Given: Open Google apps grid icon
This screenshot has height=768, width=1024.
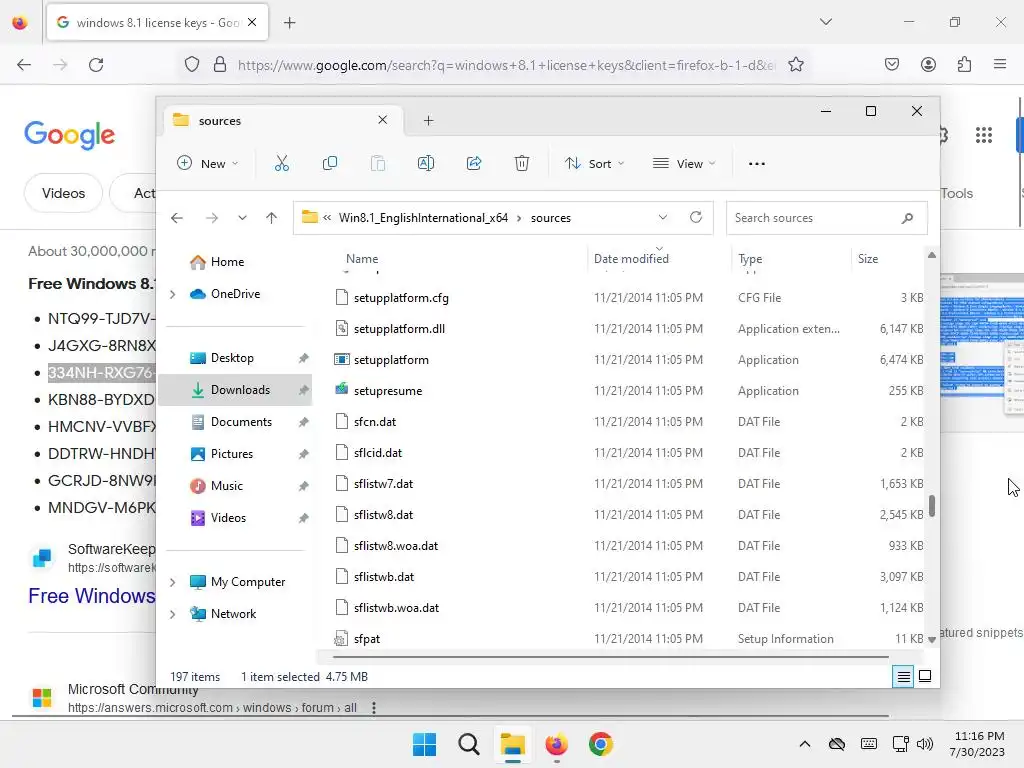Looking at the screenshot, I should pyautogui.click(x=984, y=135).
